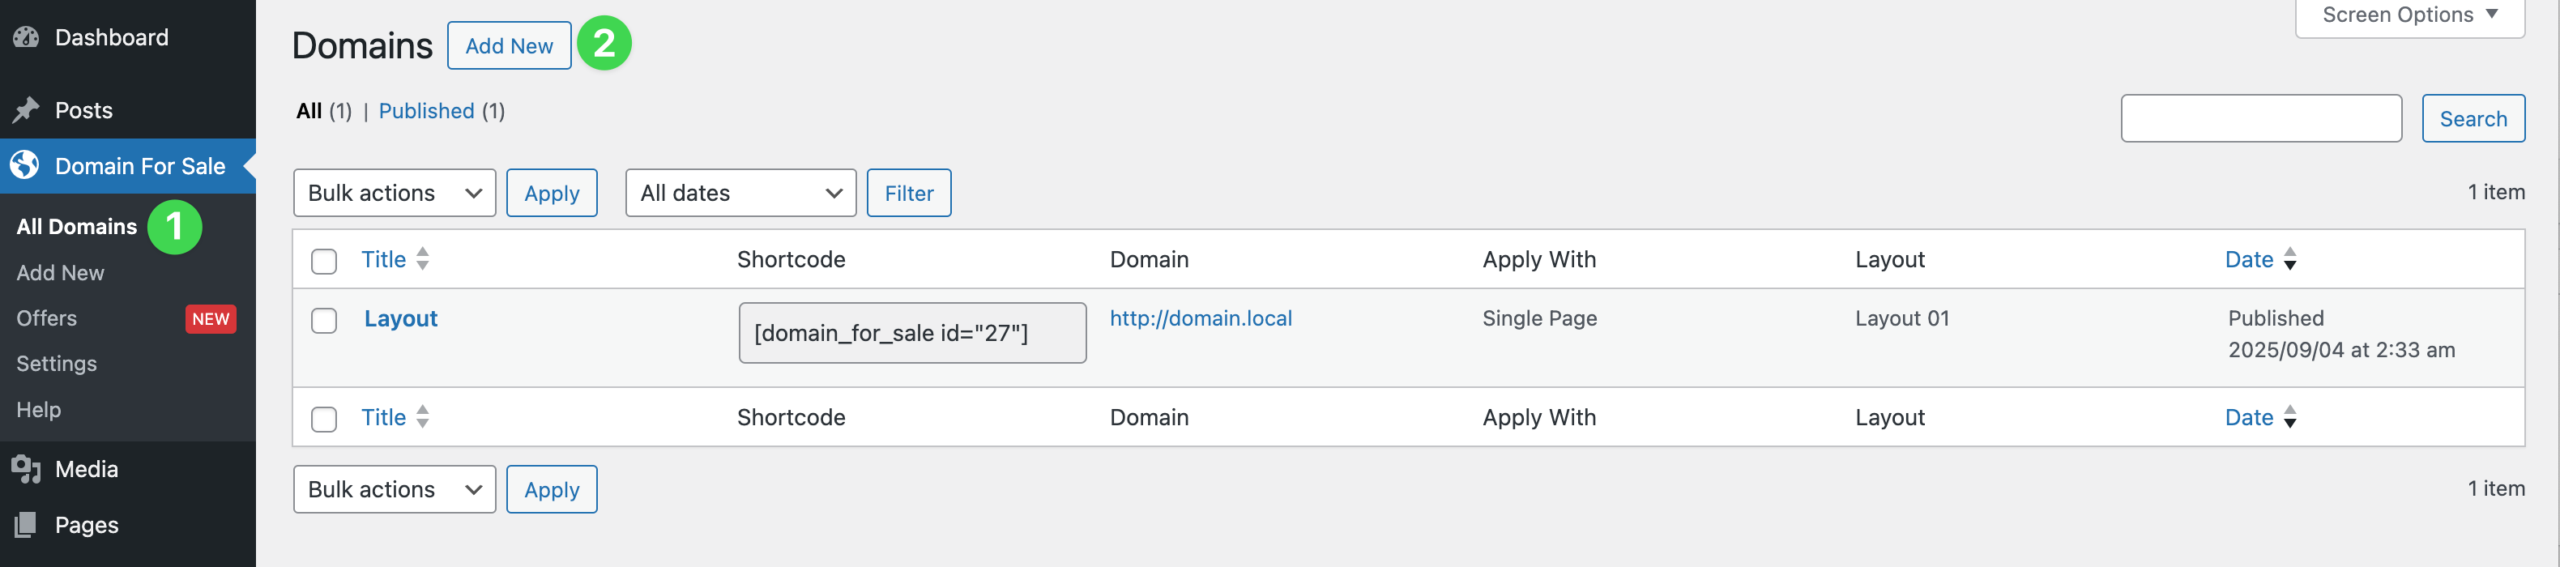Open Add New submenu item in sidebar

[60, 273]
